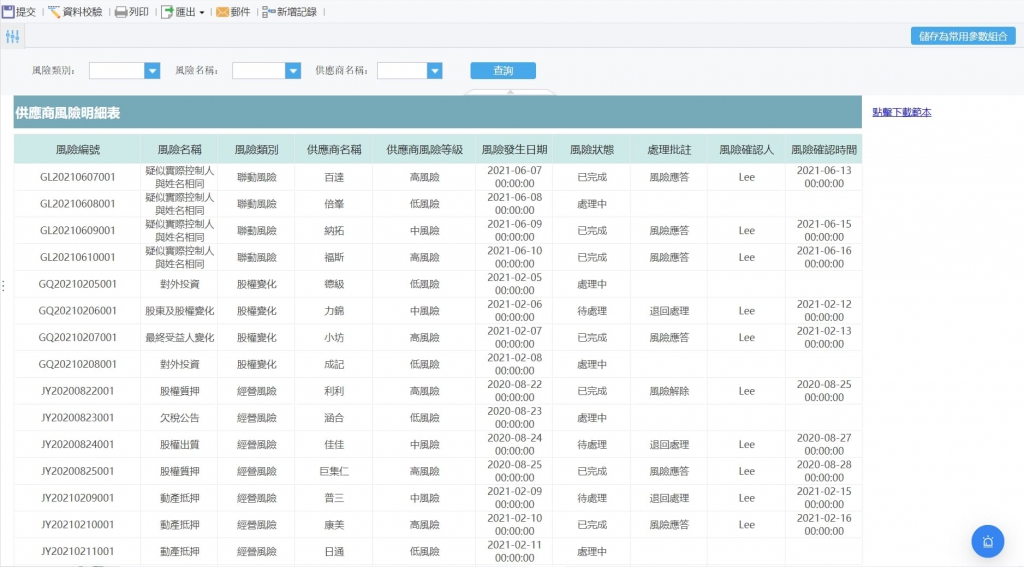This screenshot has height=567, width=1024.
Task: Click 儲存為常用參數組合 button
Action: [x=963, y=37]
